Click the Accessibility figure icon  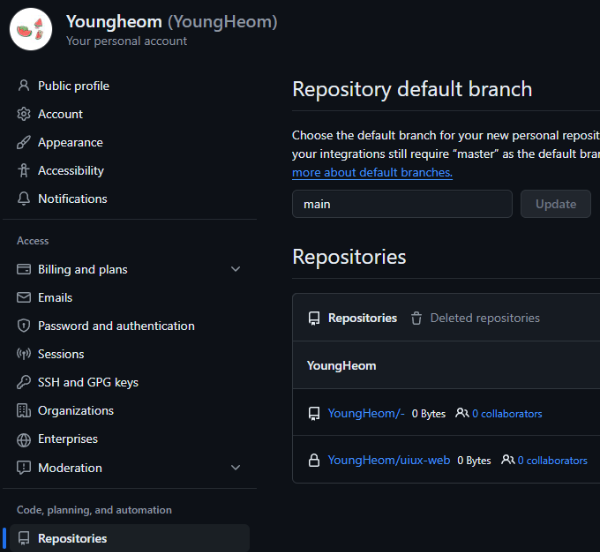(24, 171)
